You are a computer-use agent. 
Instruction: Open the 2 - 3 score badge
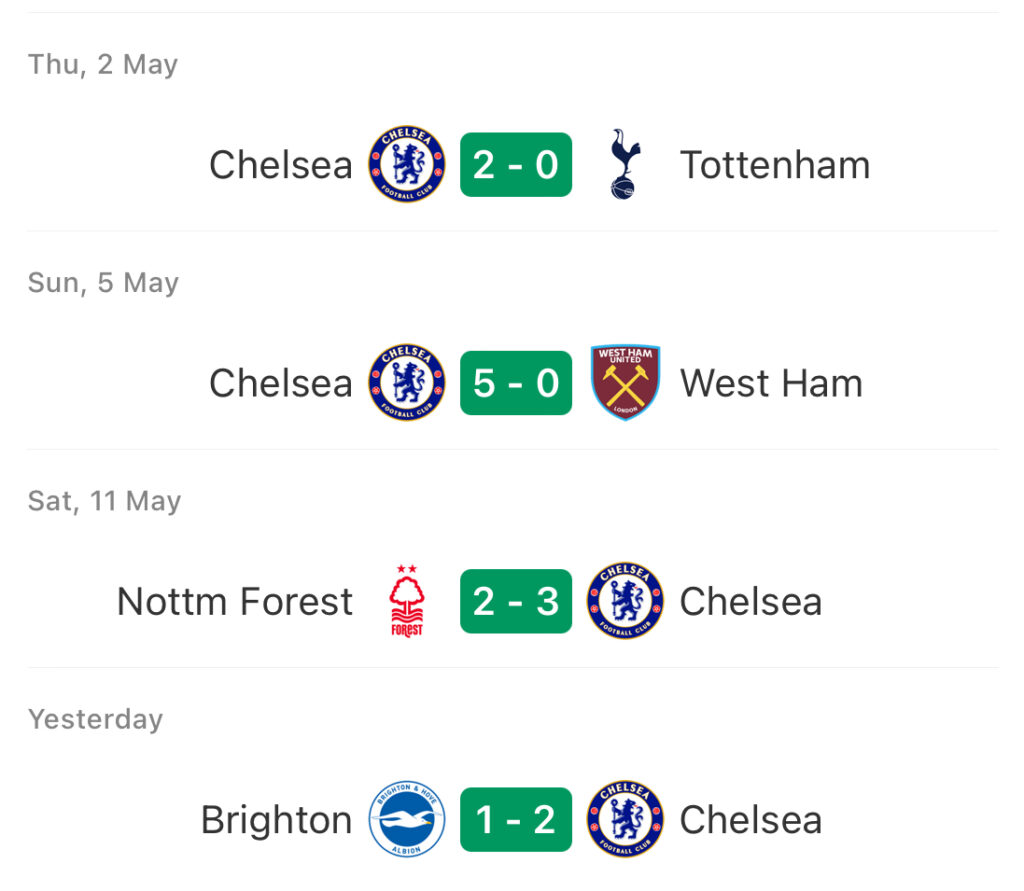516,601
